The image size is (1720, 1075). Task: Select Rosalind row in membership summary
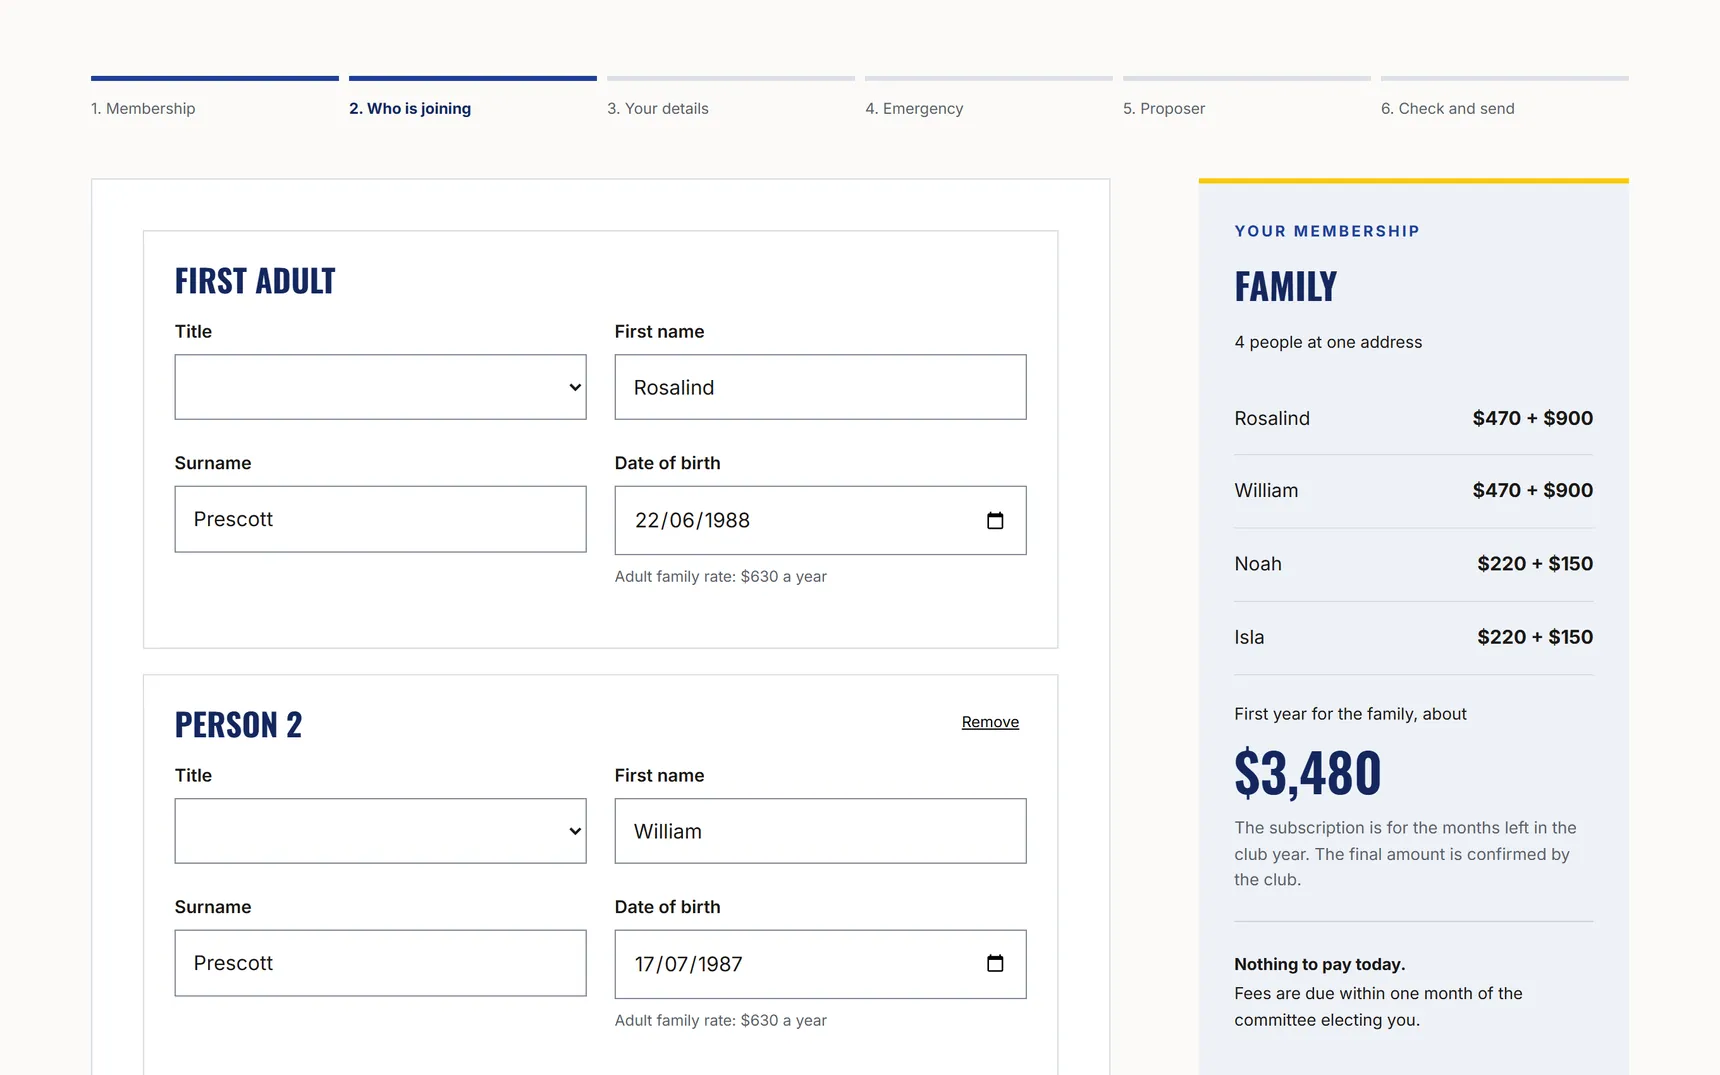[1414, 418]
